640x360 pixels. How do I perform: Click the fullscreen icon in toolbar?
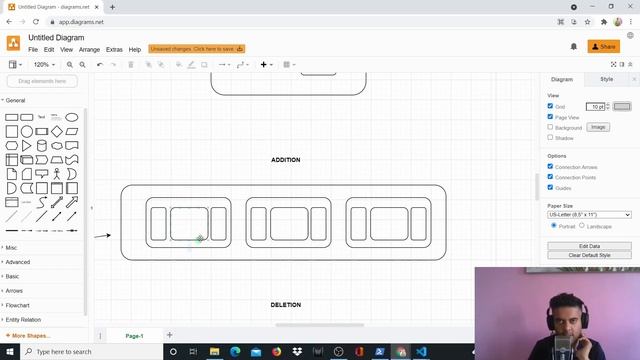[613, 64]
